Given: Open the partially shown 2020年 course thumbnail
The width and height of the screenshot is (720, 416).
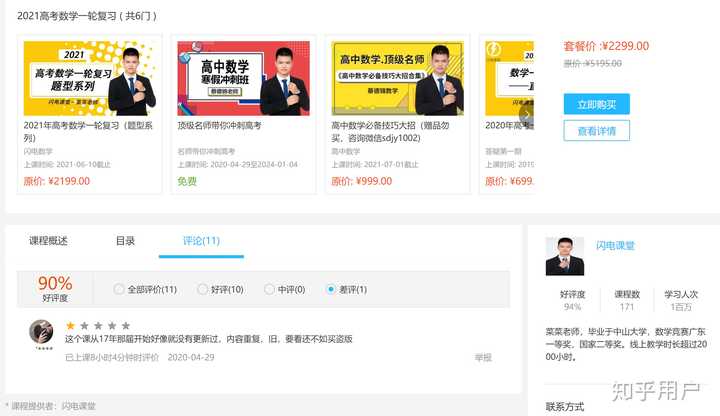Looking at the screenshot, I should point(510,78).
